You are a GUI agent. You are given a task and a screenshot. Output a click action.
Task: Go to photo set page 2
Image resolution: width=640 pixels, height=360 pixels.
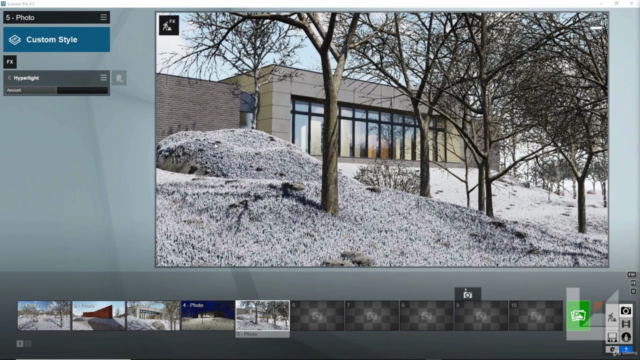coord(28,344)
